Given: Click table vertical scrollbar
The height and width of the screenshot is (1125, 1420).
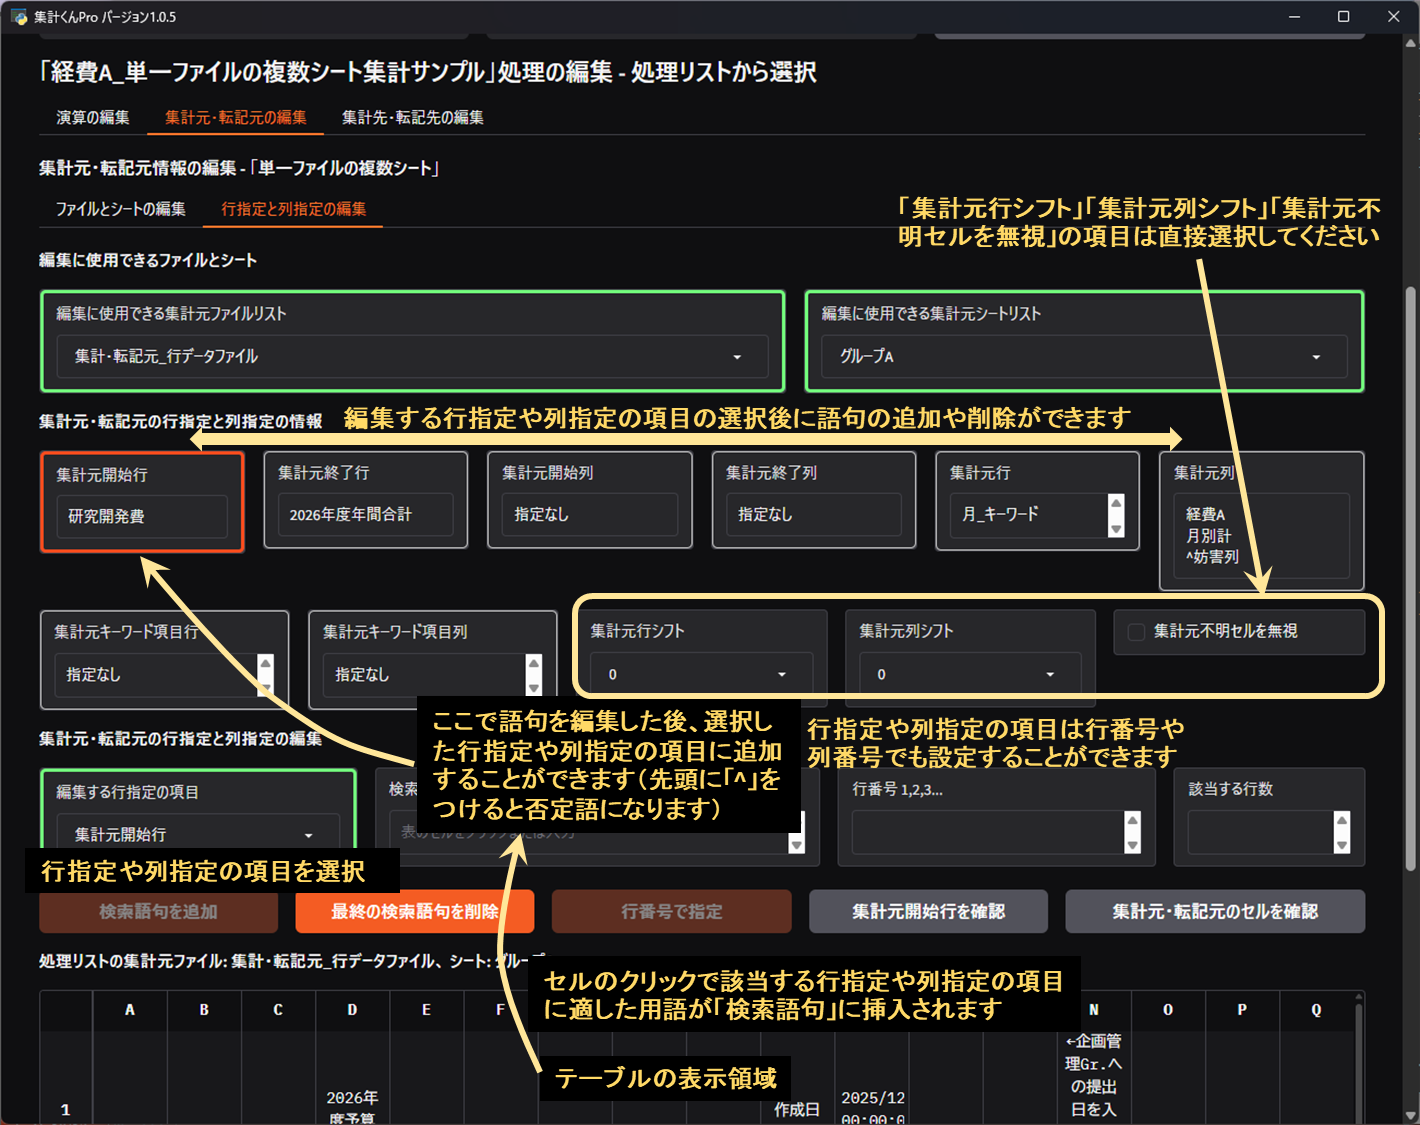Looking at the screenshot, I should (x=1358, y=1058).
